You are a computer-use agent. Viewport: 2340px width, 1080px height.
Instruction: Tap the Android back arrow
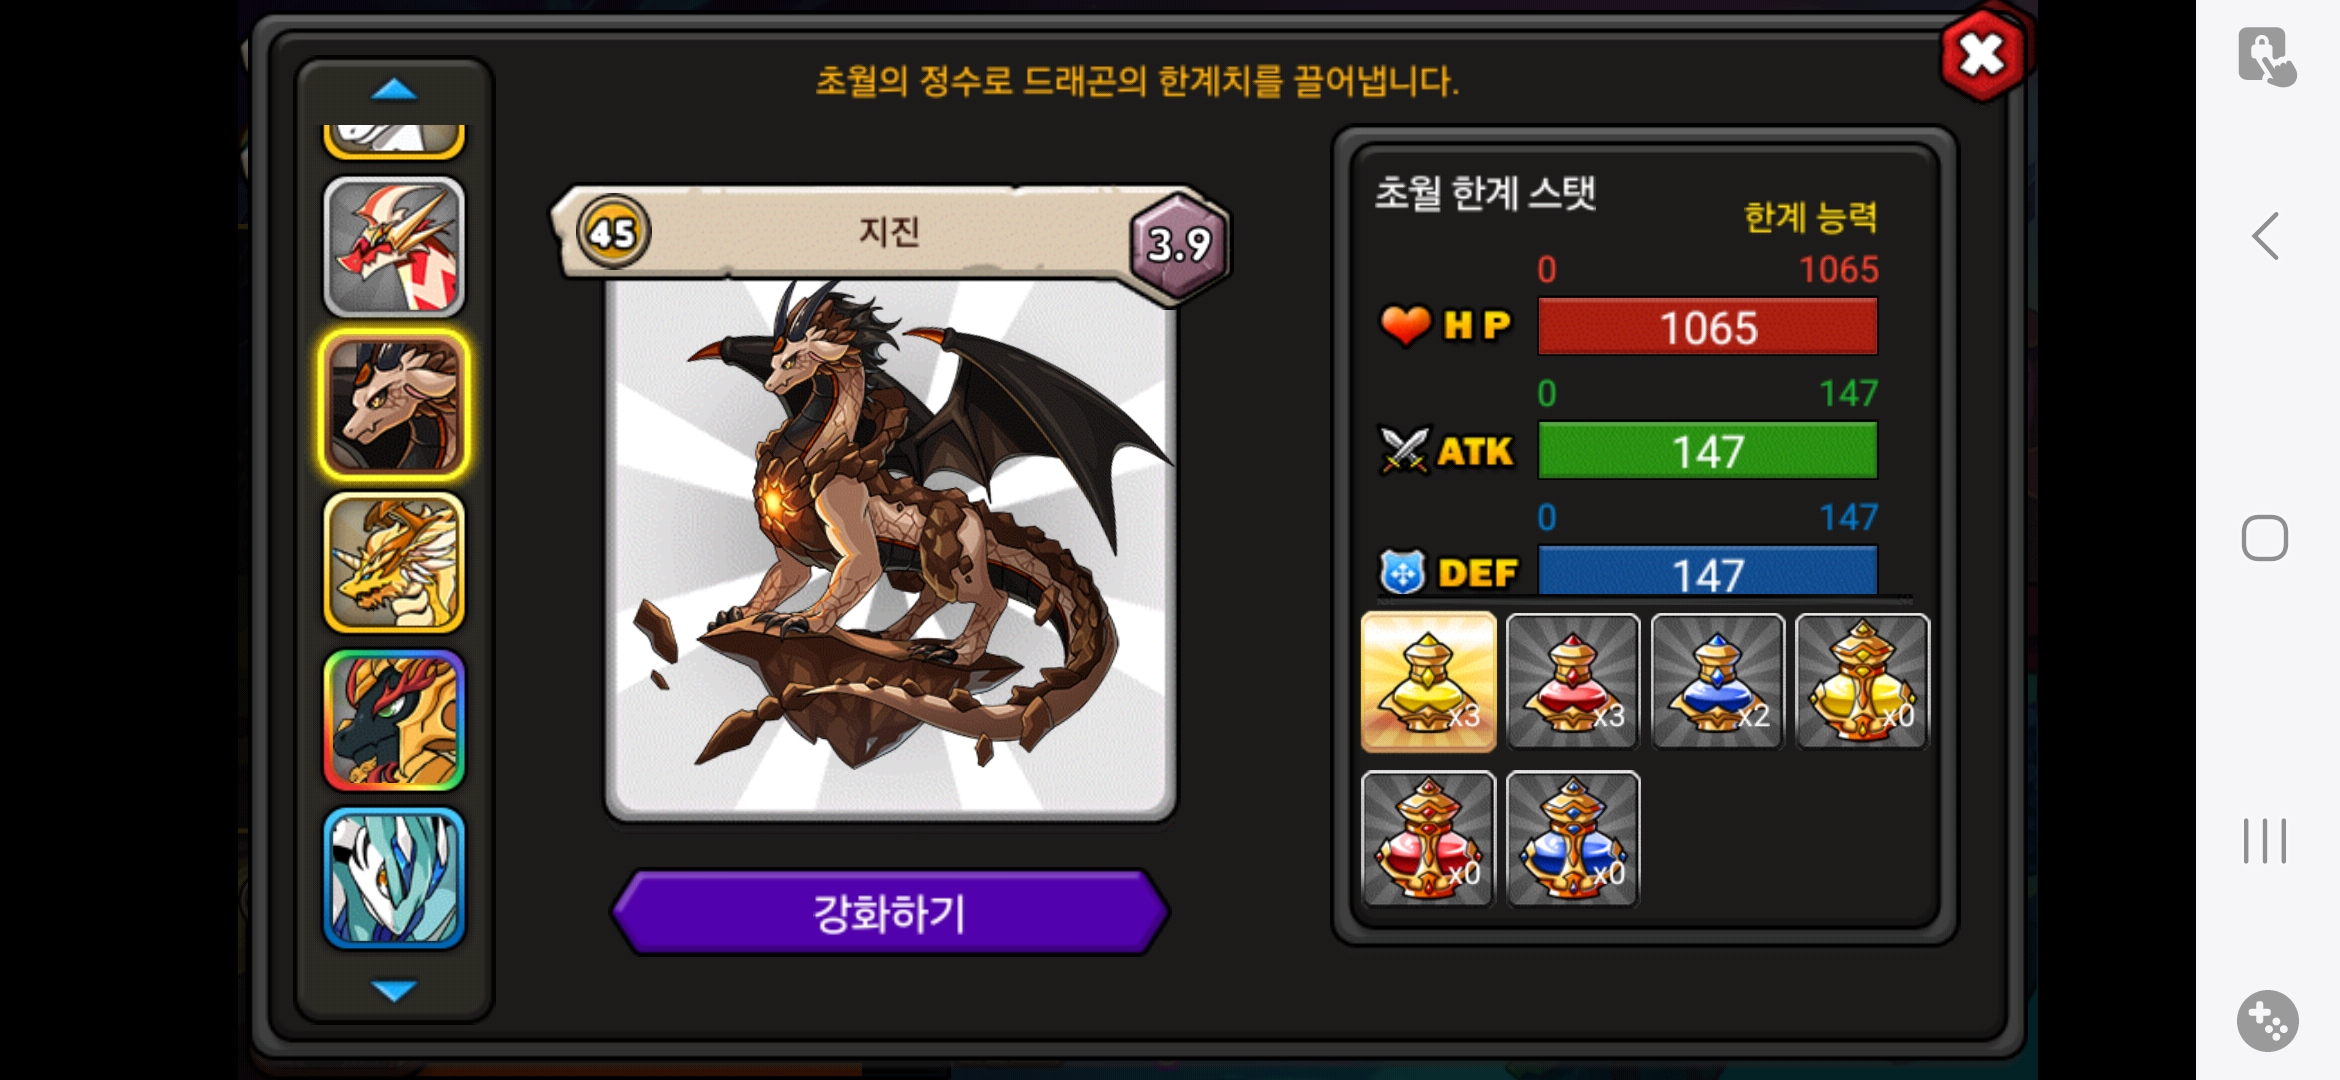[2266, 237]
